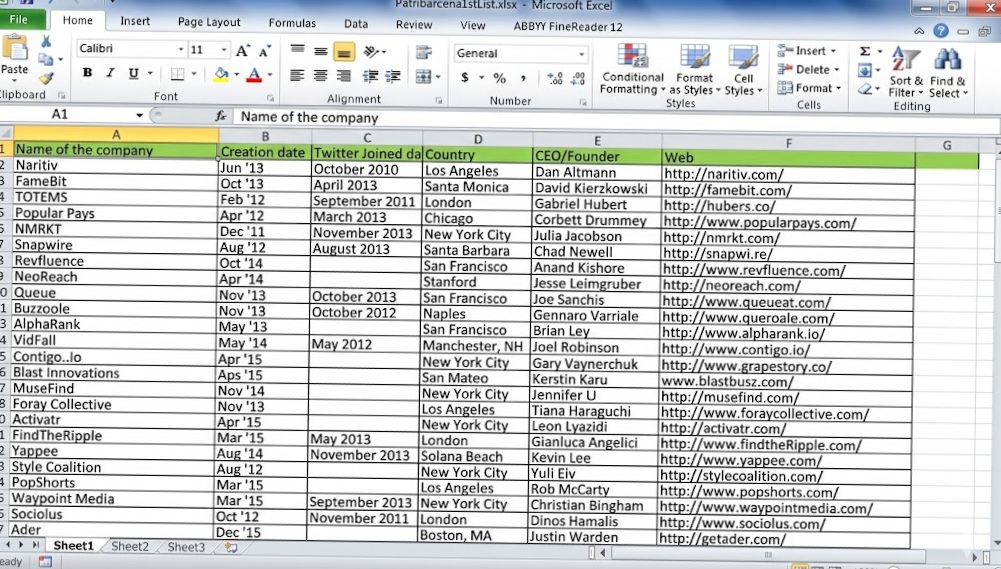Click the Format Painter brush icon
This screenshot has width=1001, height=569.
point(46,79)
